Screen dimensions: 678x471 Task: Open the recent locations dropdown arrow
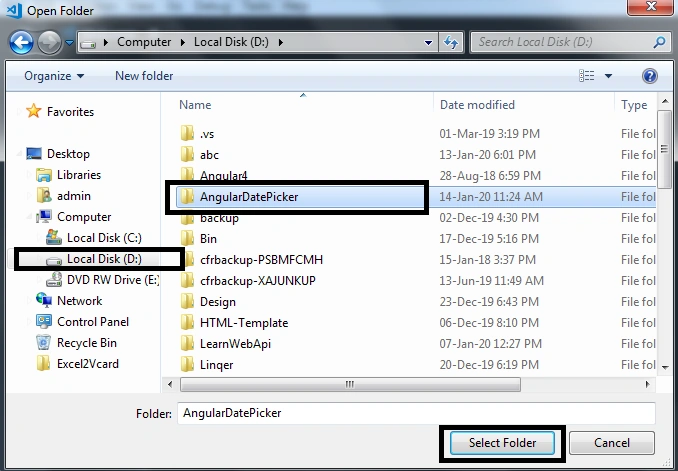click(69, 42)
